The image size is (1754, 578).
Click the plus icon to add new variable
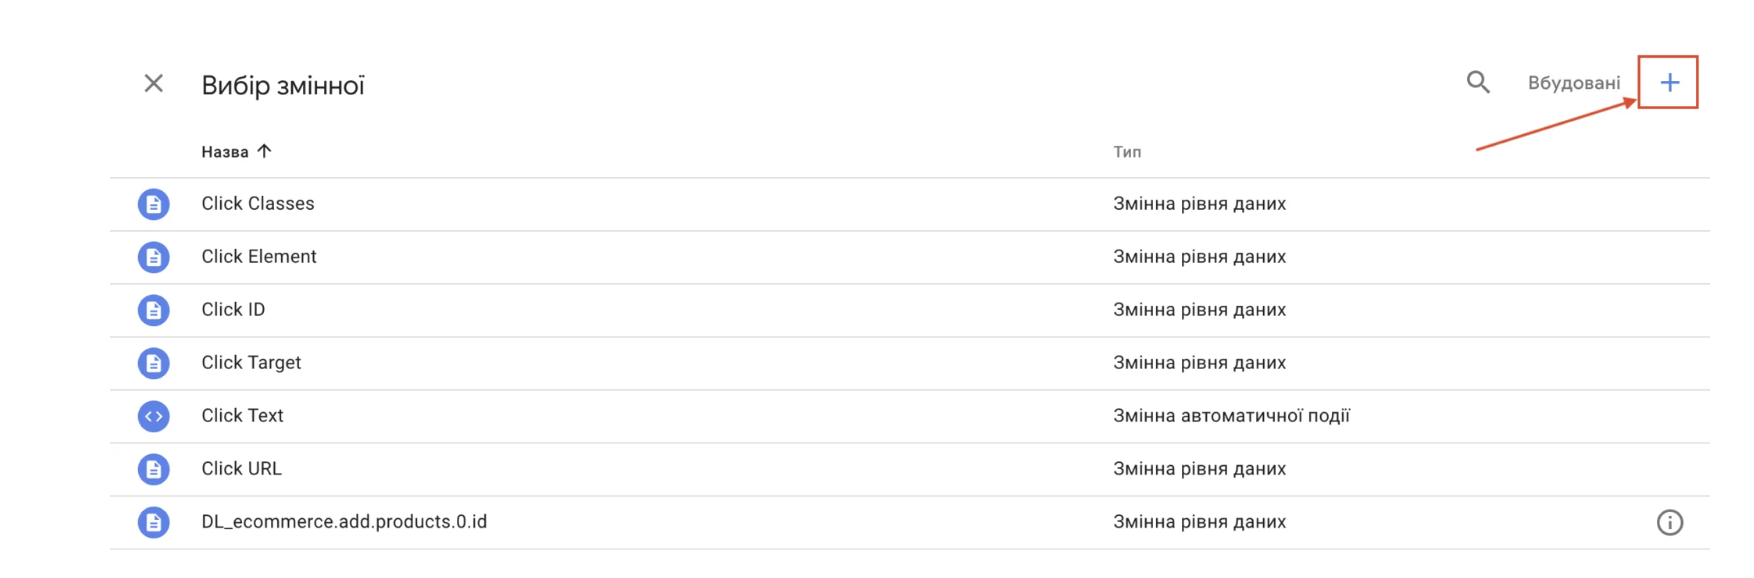1669,83
